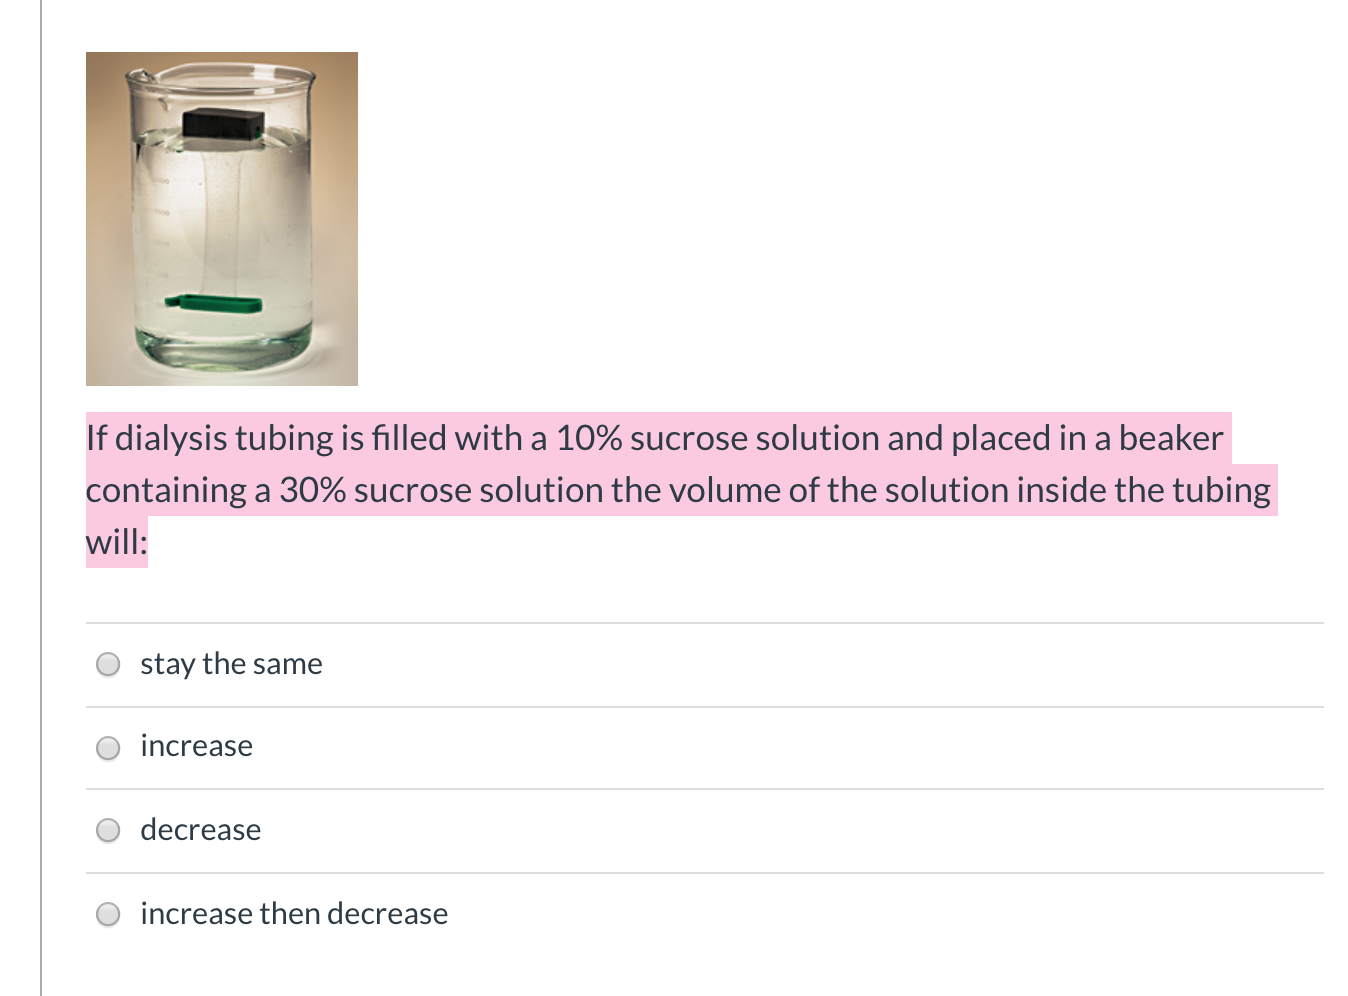Click the "decrease" answer text
1348x996 pixels.
tap(200, 829)
